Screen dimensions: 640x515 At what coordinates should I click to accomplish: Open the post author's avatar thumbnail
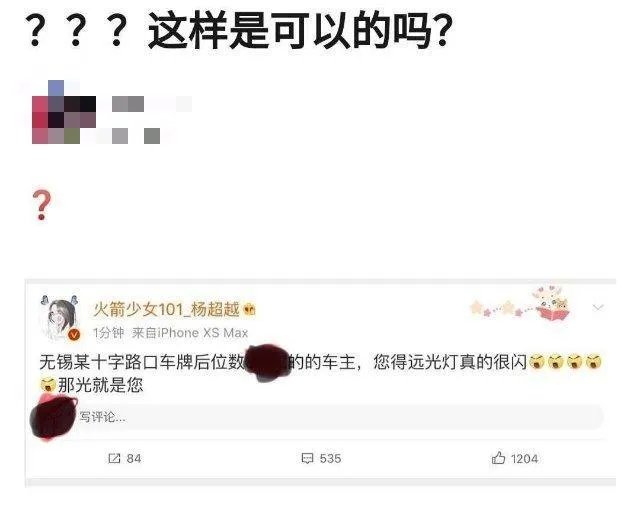pyautogui.click(x=60, y=317)
